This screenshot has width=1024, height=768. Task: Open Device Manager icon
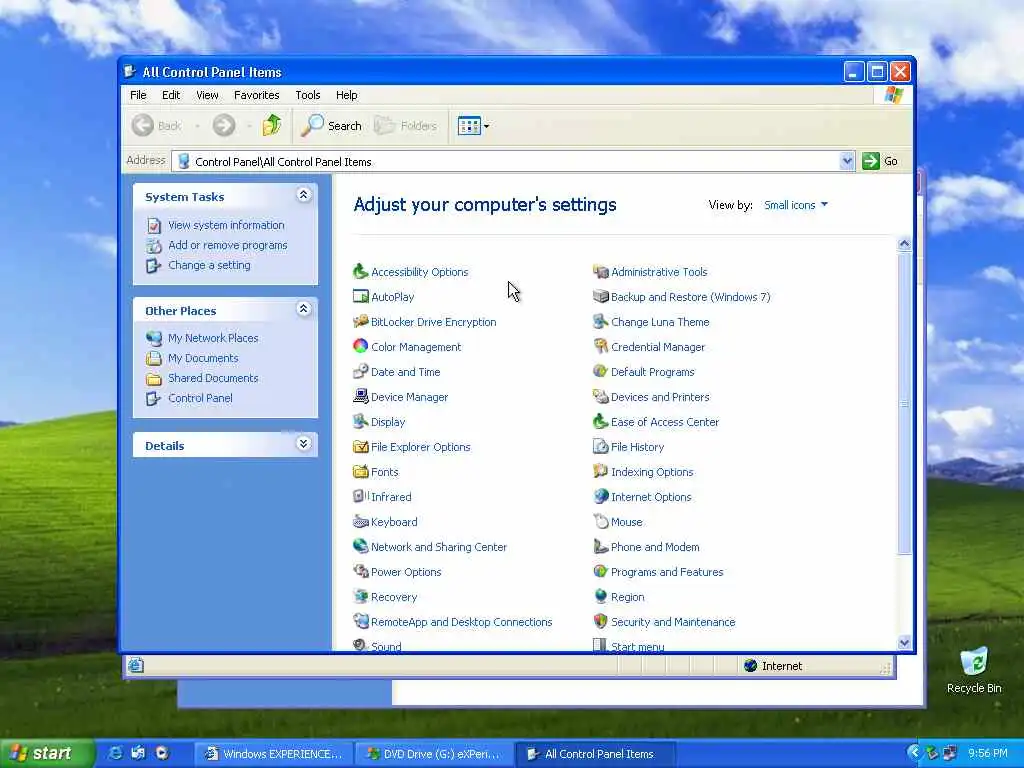[360, 396]
